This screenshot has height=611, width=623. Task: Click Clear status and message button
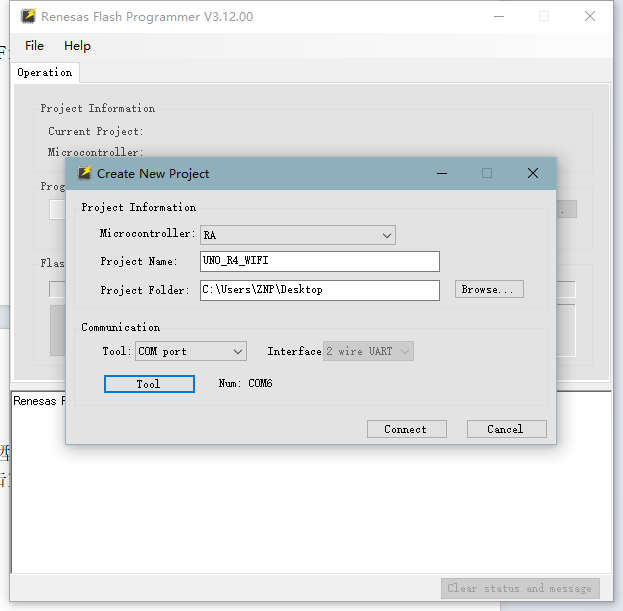click(520, 588)
